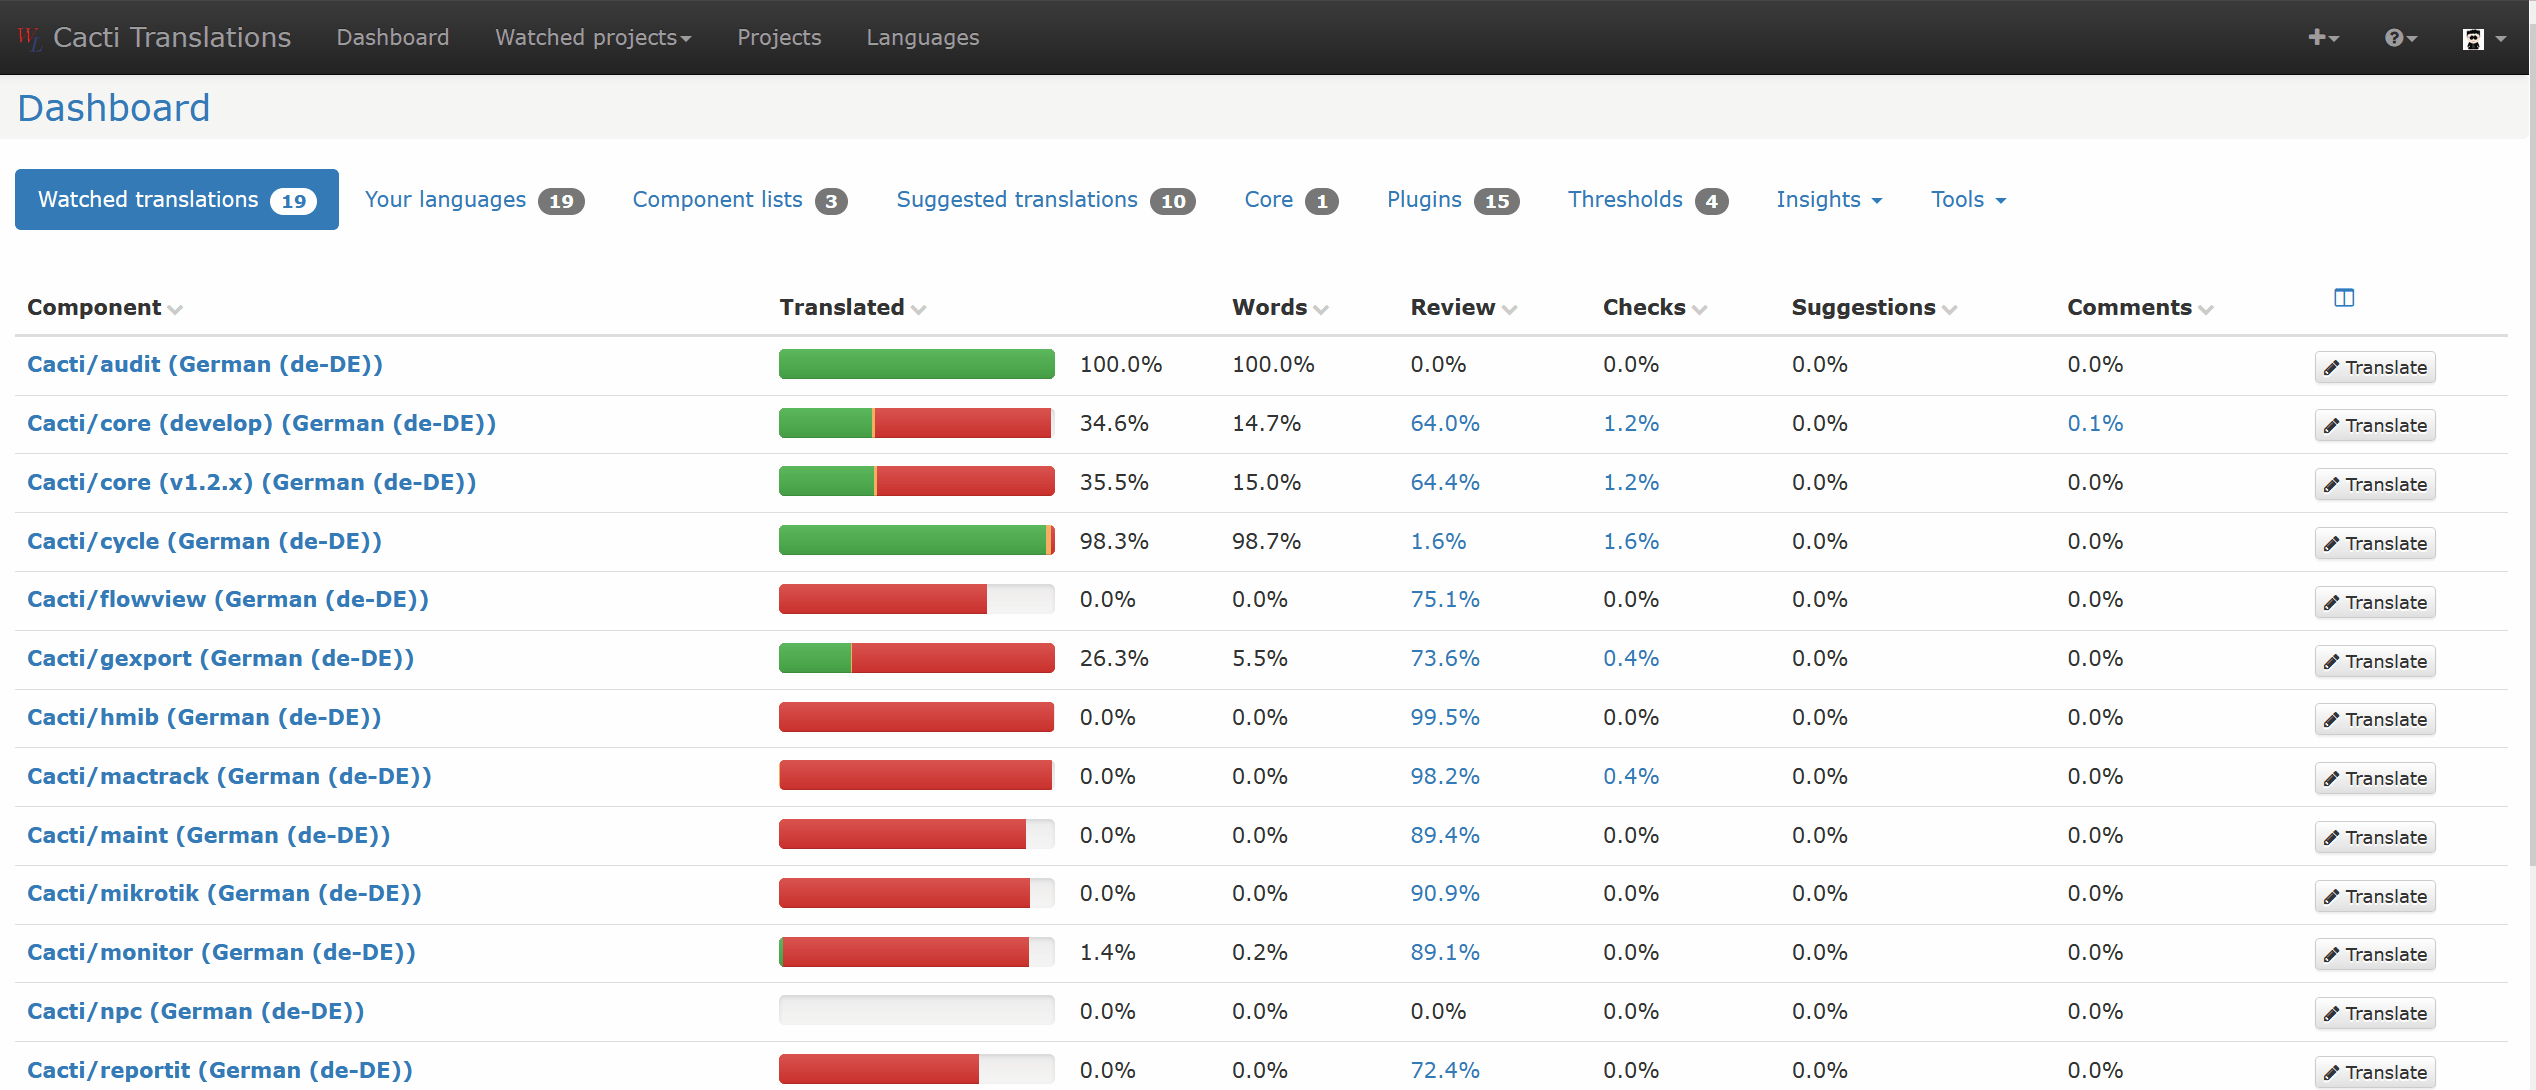Open Cacti/mactrack German component link
Viewport: 2536px width, 1090px height.
click(x=229, y=777)
